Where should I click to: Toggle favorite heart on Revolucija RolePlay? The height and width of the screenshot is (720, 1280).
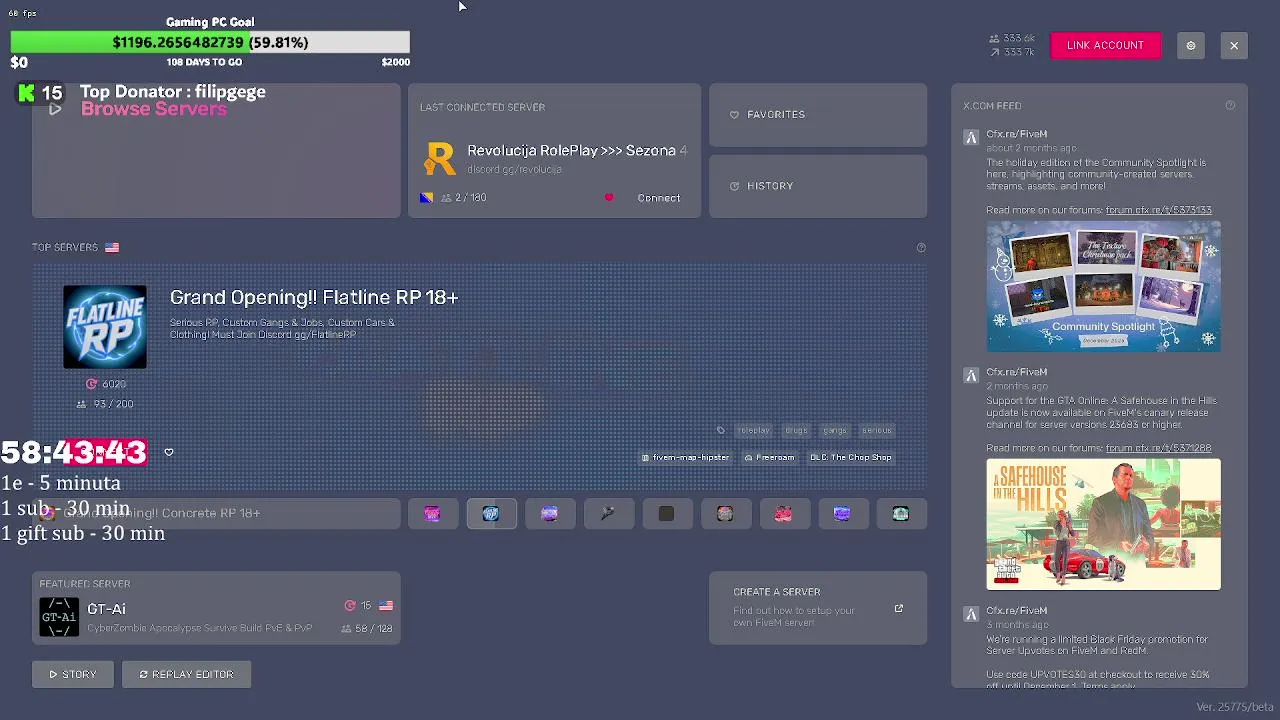click(609, 198)
